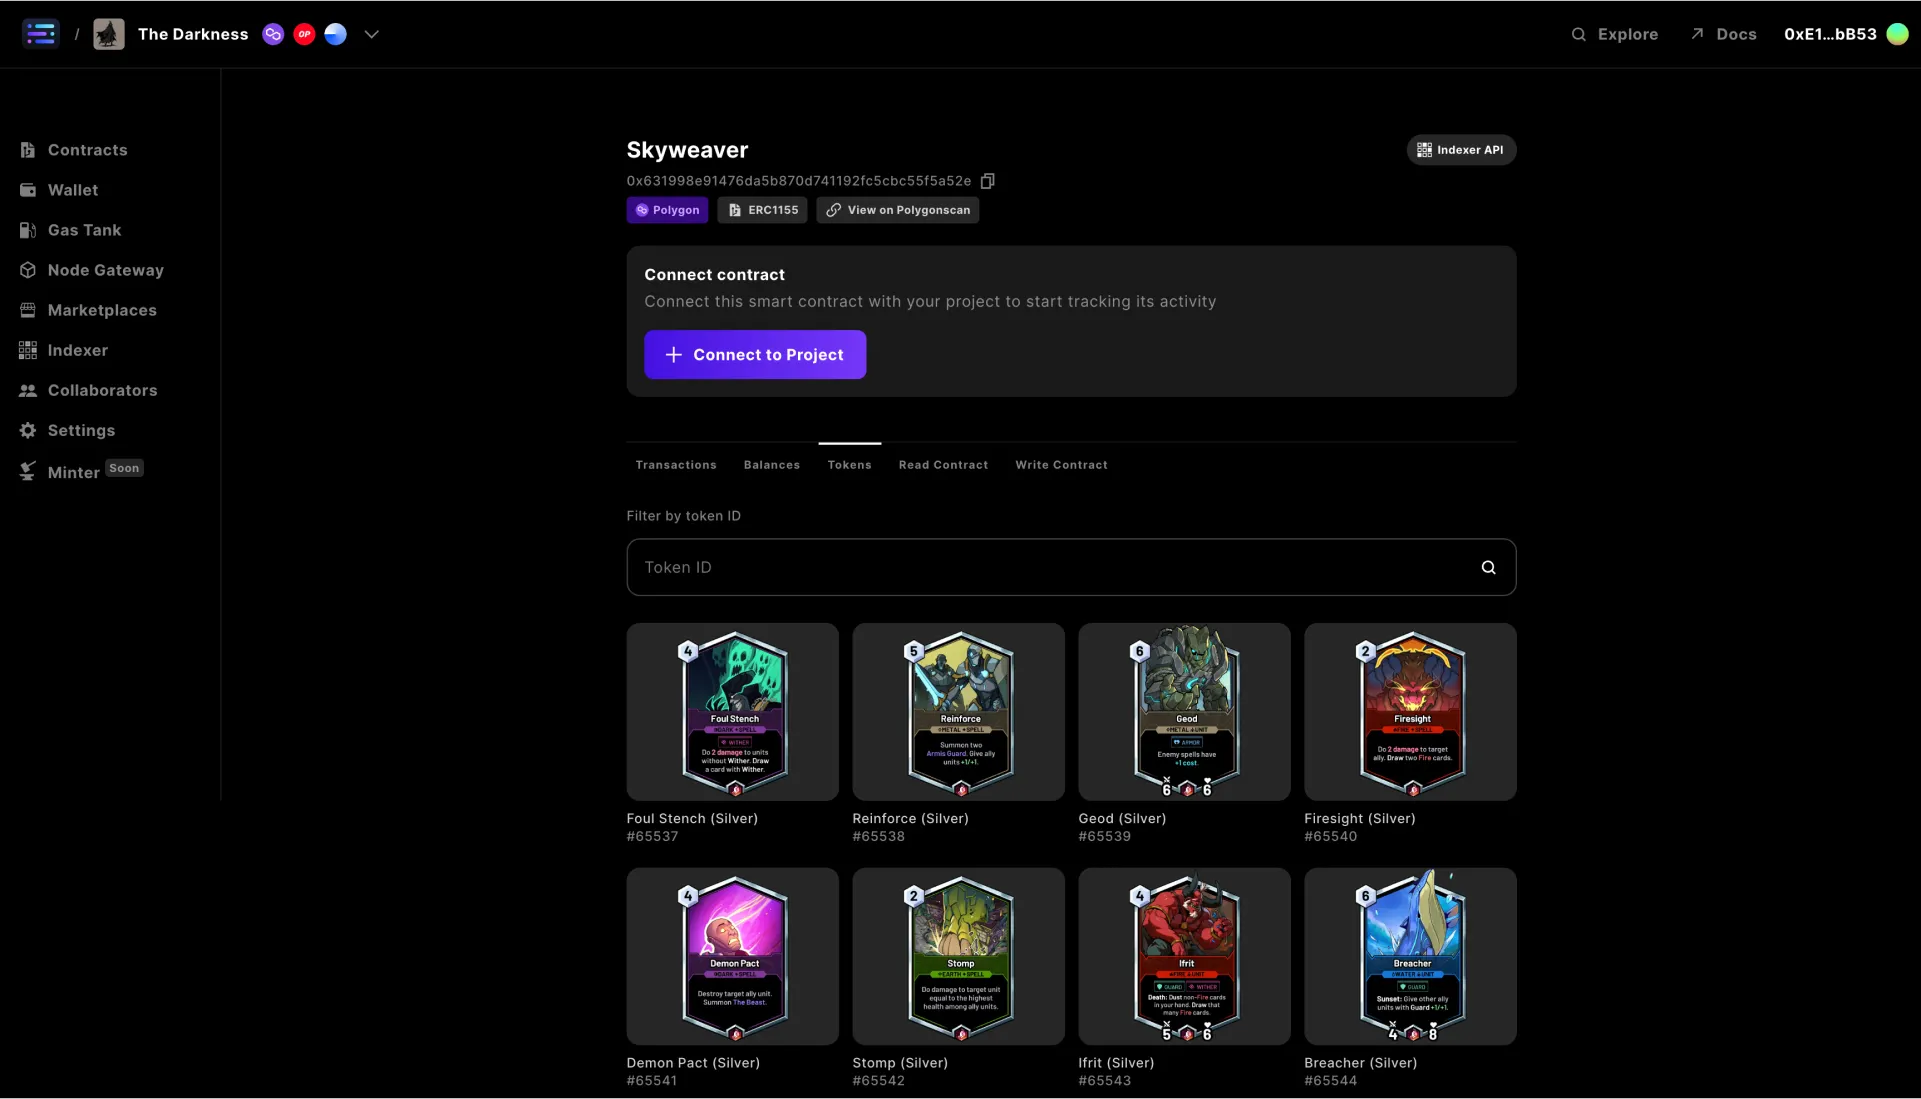This screenshot has height=1099, width=1921.
Task: Click the Indexer API button
Action: (1462, 149)
